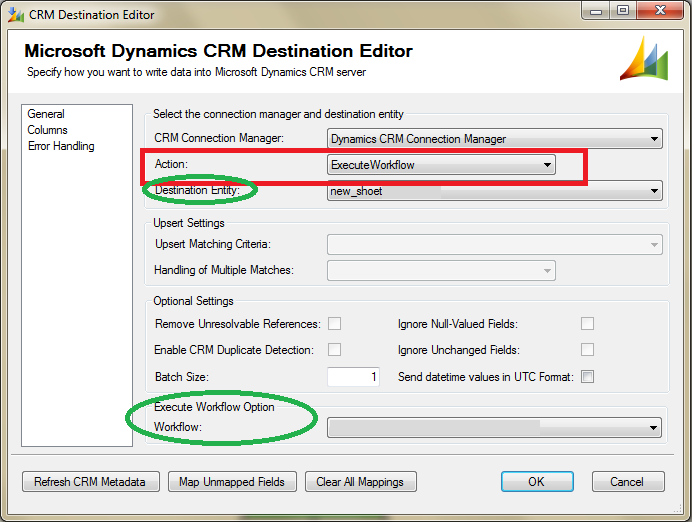Click the Cancel button
The height and width of the screenshot is (522, 692).
[x=628, y=481]
